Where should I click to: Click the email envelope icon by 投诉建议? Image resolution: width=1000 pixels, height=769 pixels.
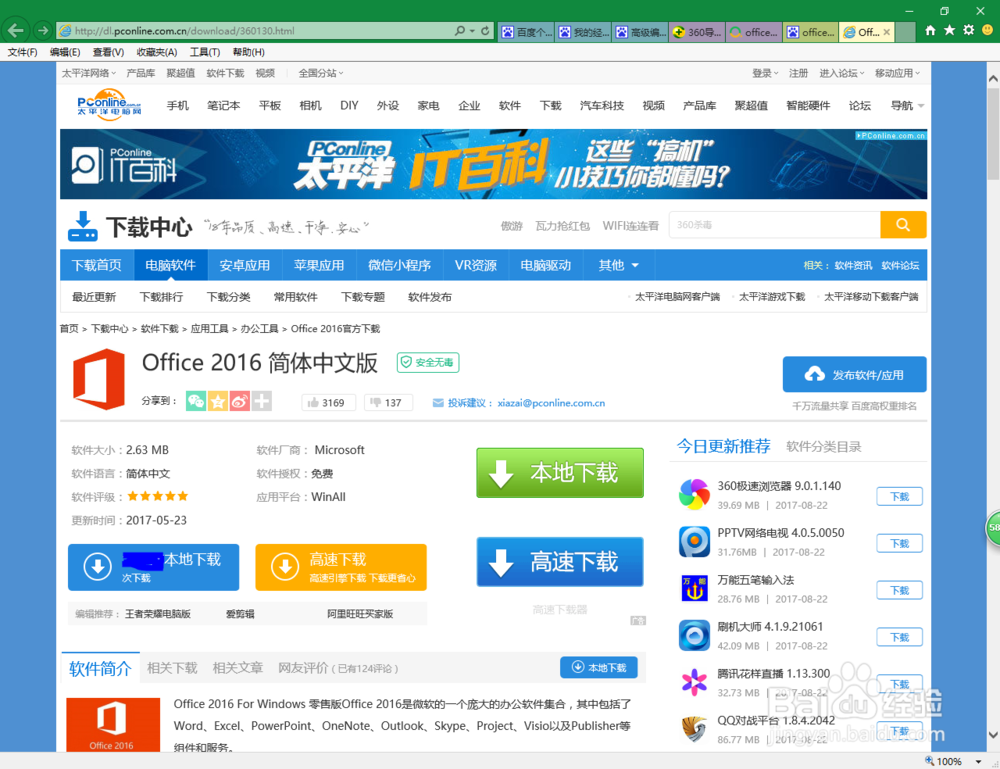(x=438, y=403)
